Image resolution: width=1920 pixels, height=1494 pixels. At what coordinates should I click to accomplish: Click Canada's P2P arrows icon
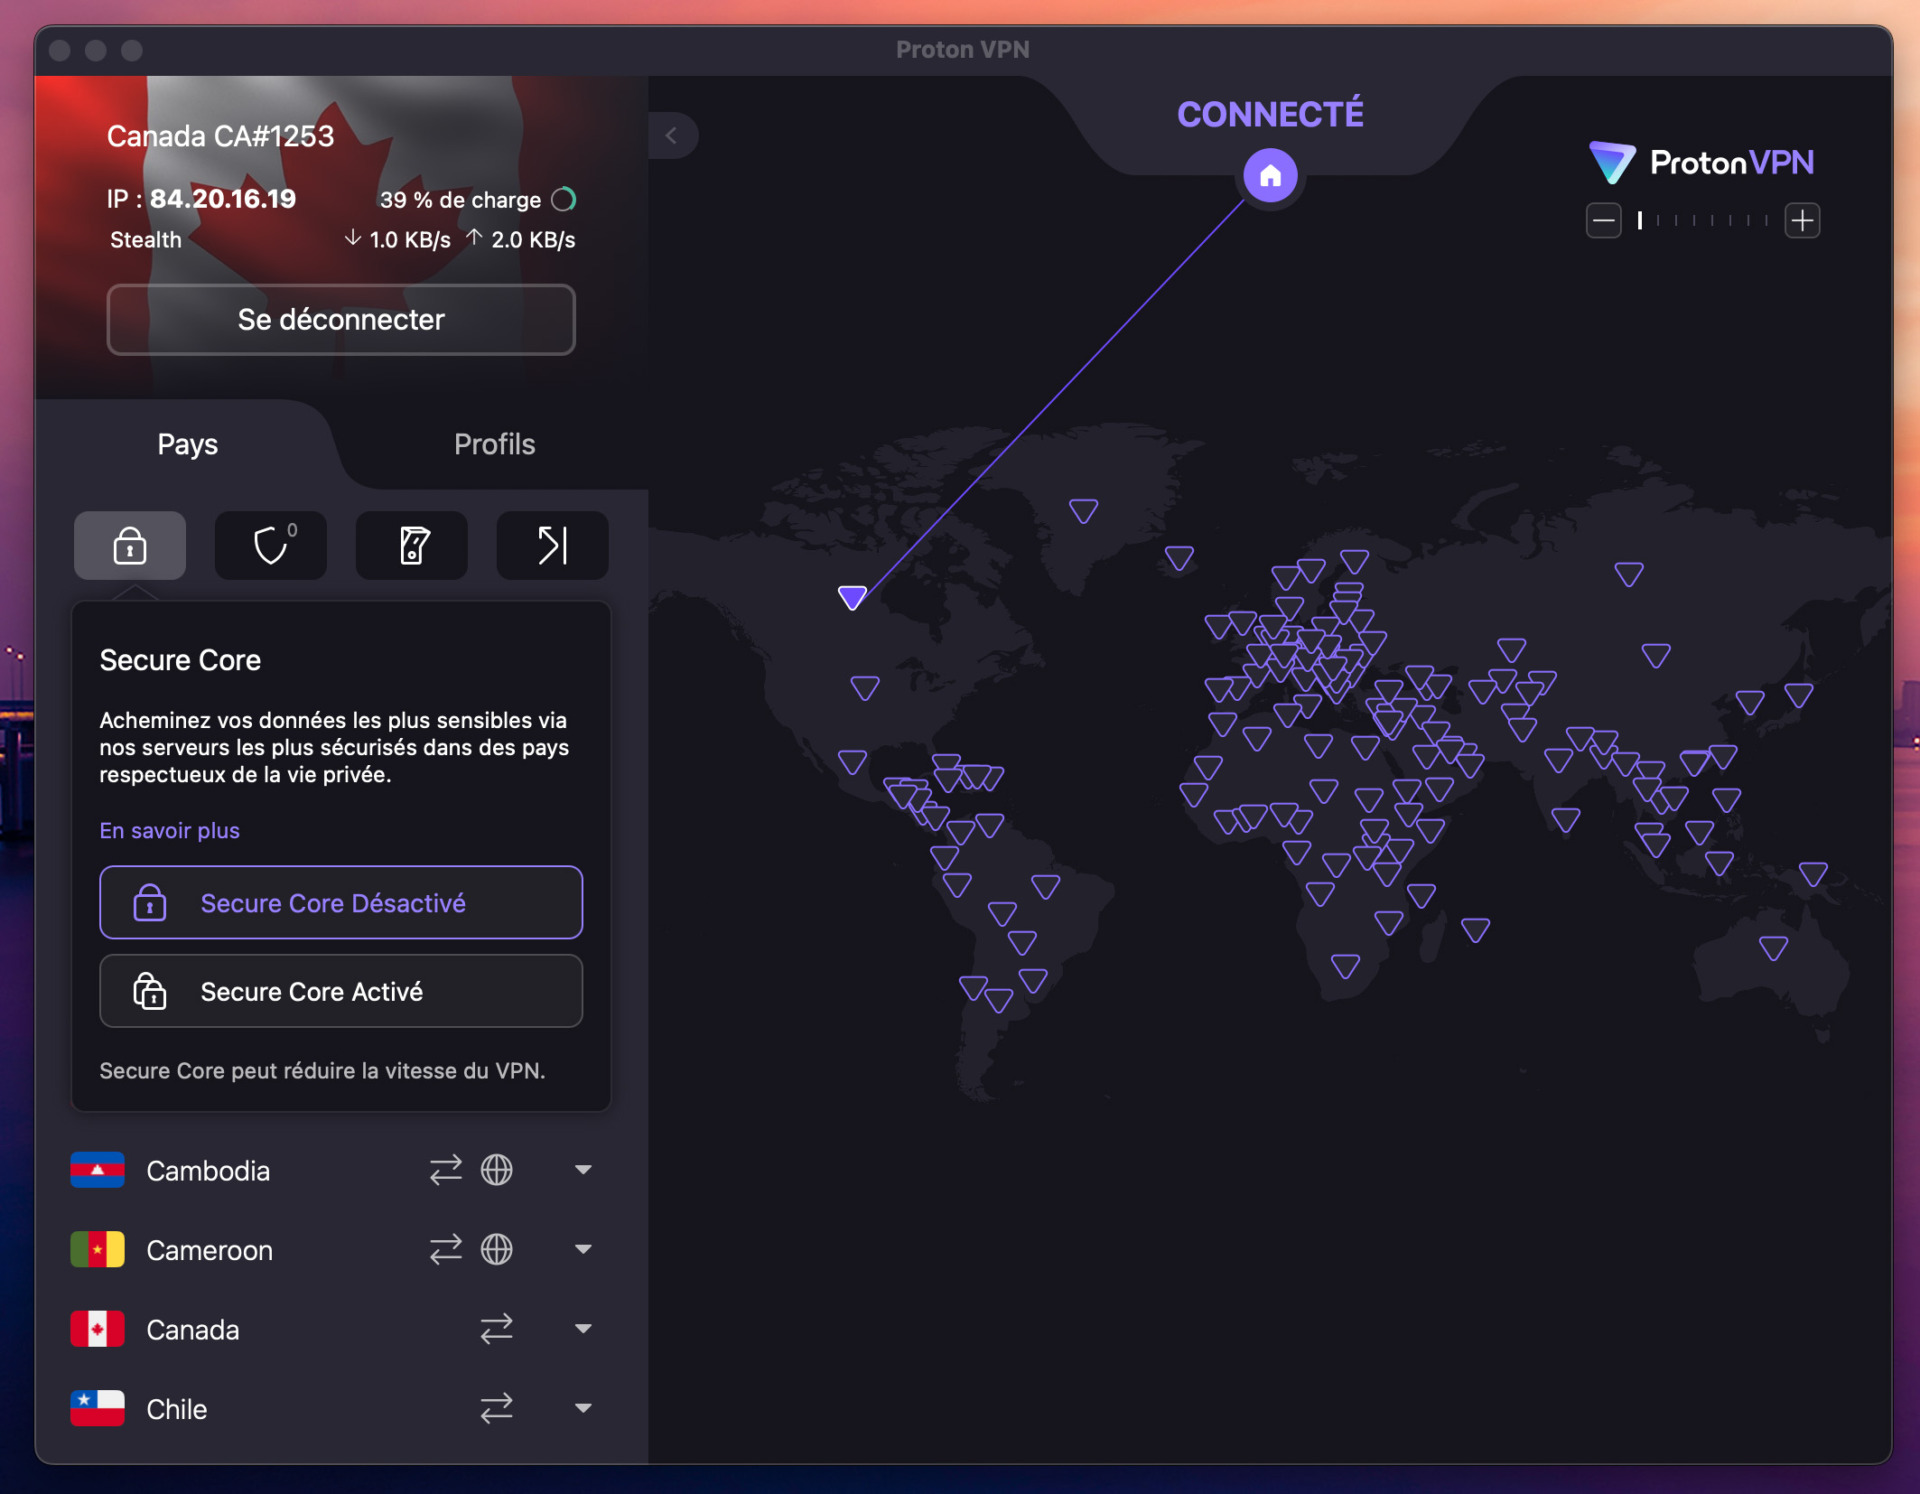click(x=497, y=1328)
